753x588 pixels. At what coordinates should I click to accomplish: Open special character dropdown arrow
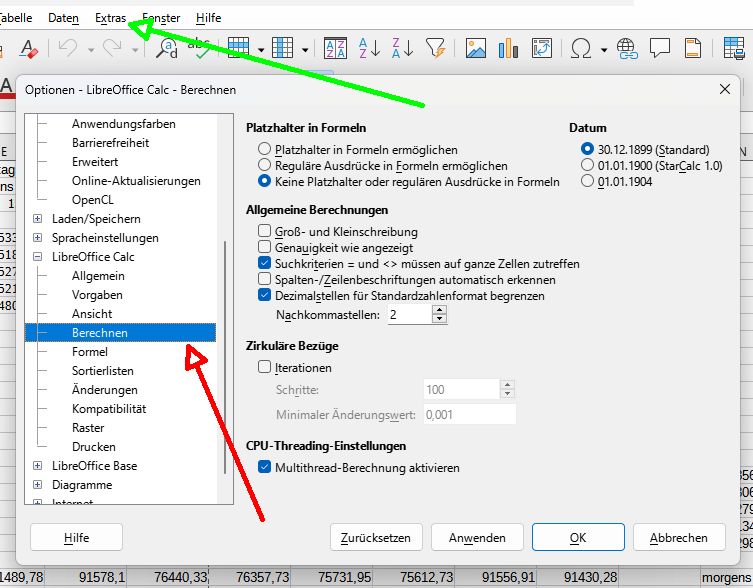[604, 49]
